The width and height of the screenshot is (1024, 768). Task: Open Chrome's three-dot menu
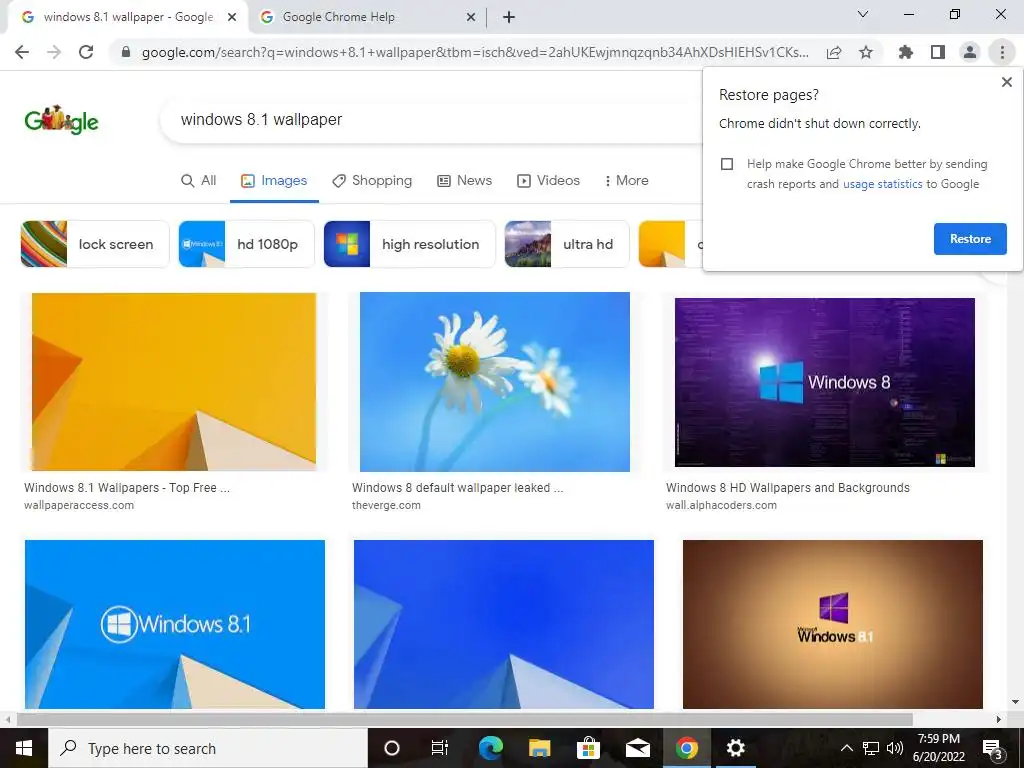coord(1002,52)
